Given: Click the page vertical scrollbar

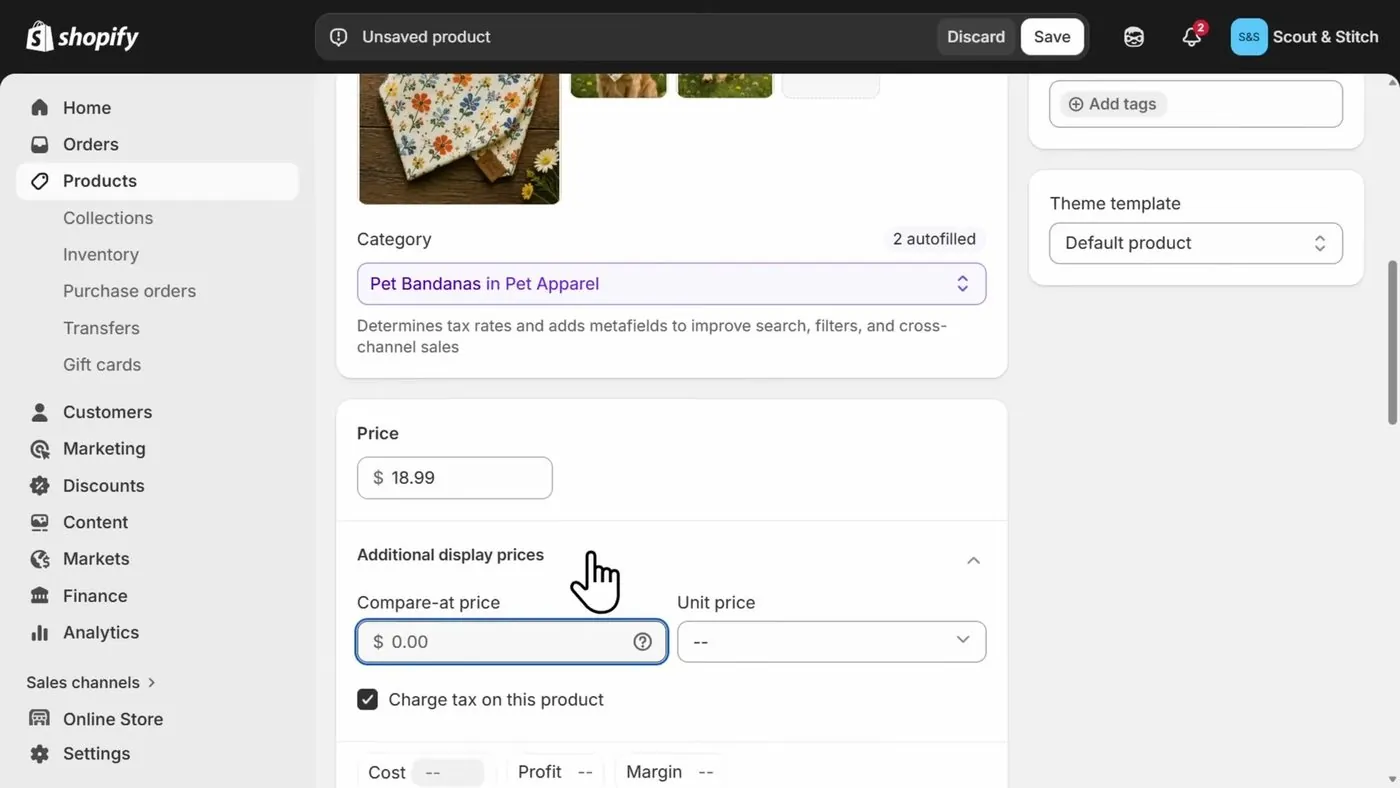Looking at the screenshot, I should tap(1392, 342).
